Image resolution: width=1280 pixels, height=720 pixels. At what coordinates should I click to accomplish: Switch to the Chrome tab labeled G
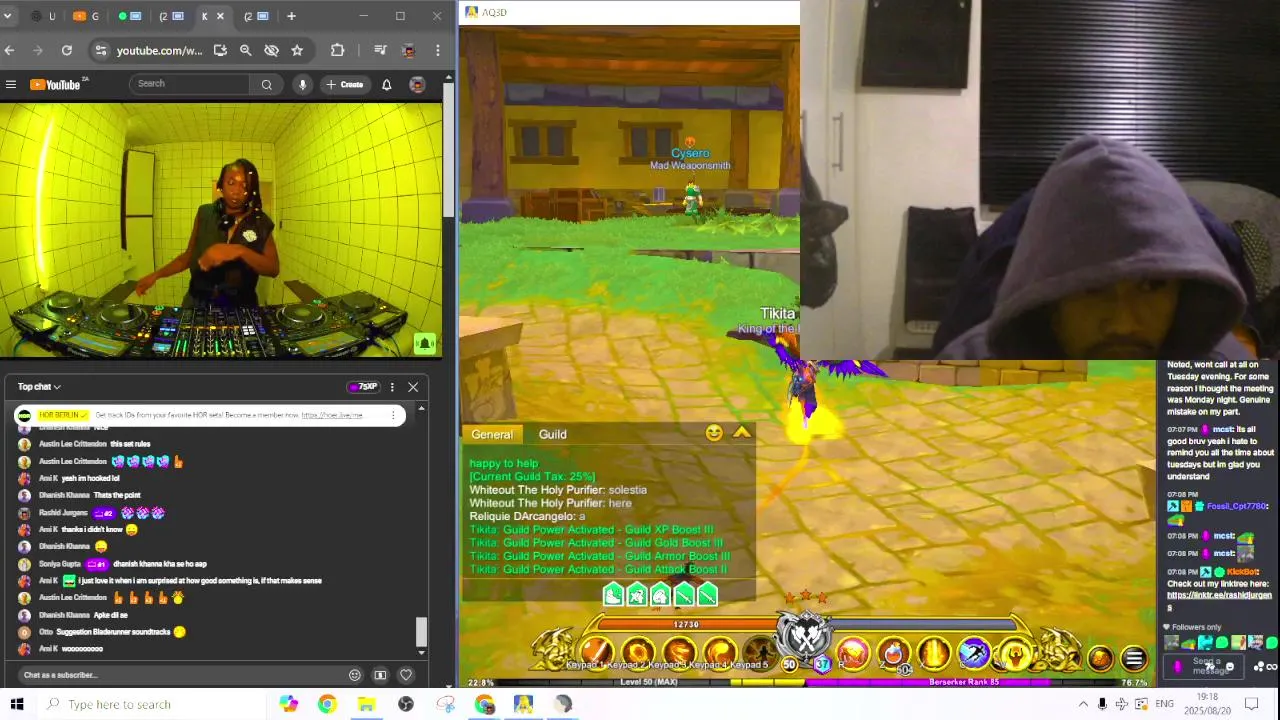pos(87,16)
